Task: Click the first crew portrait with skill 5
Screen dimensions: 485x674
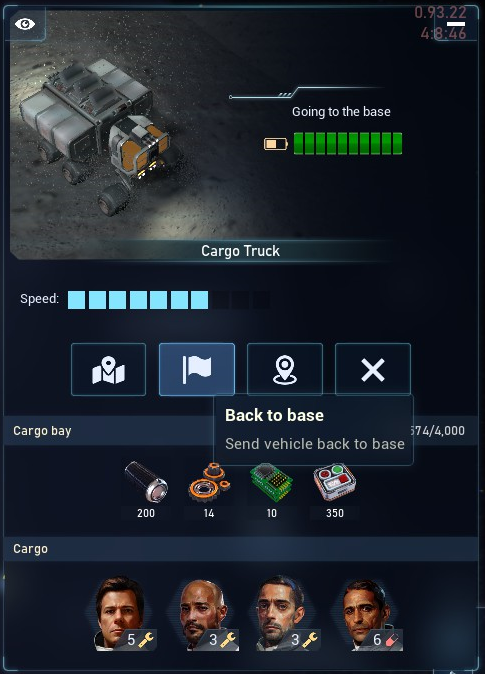Action: (122, 613)
